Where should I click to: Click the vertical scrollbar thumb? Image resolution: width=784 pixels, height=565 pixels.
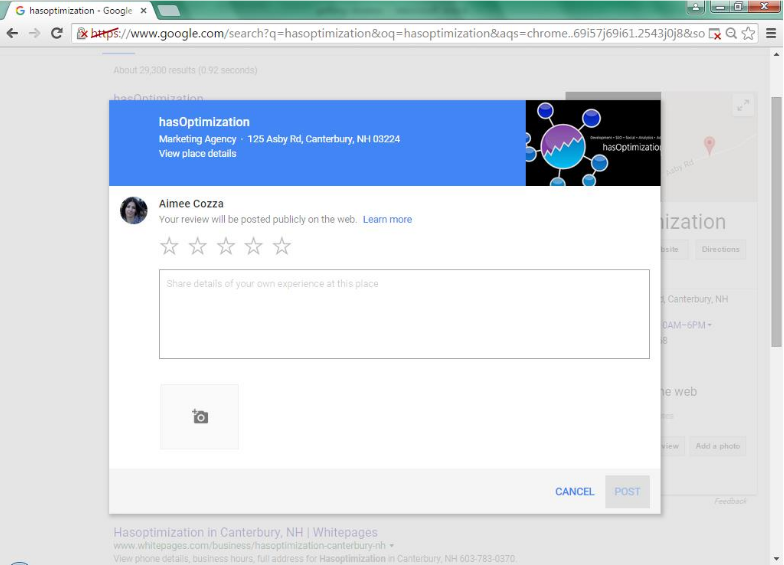point(776,222)
